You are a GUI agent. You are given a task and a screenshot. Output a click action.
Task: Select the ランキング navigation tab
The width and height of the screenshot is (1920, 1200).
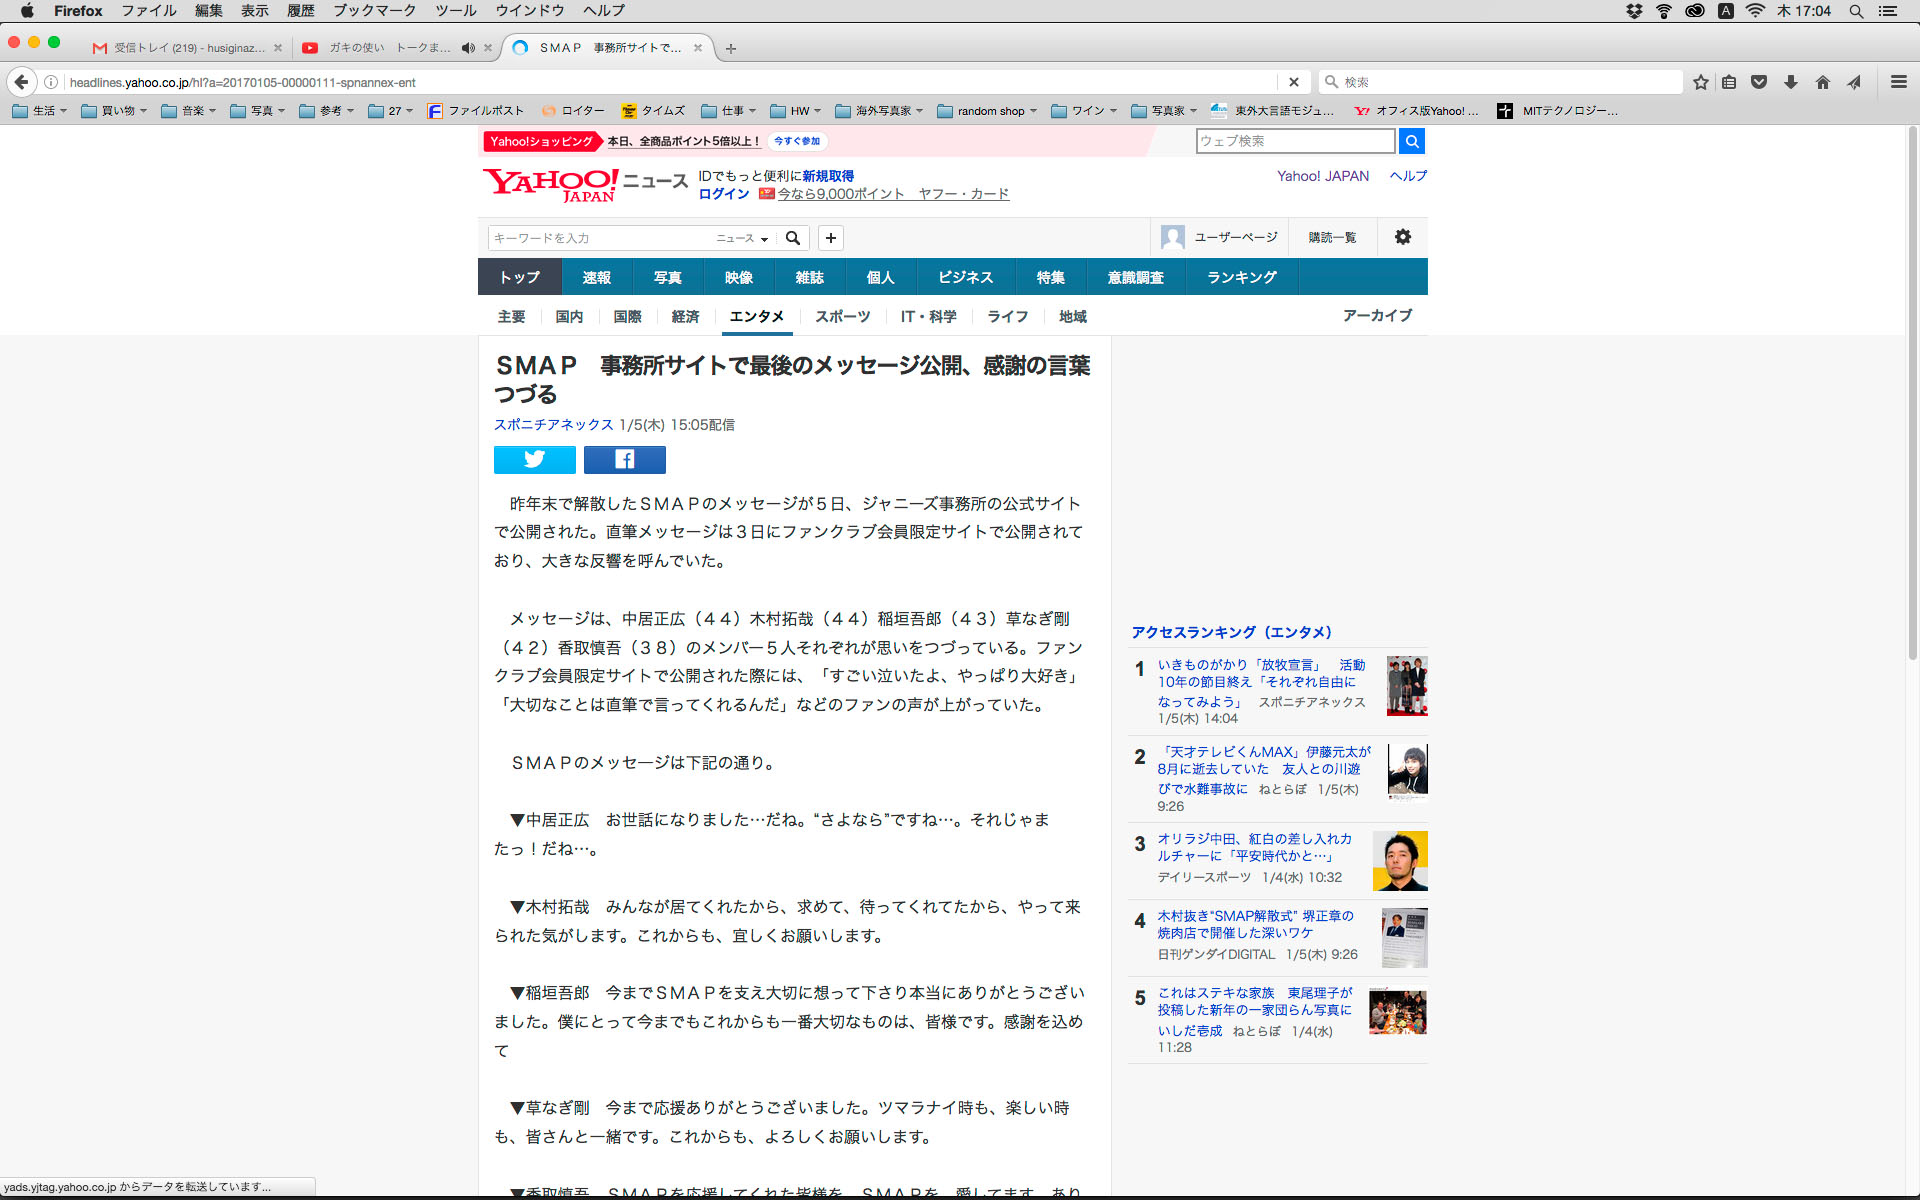pos(1241,277)
